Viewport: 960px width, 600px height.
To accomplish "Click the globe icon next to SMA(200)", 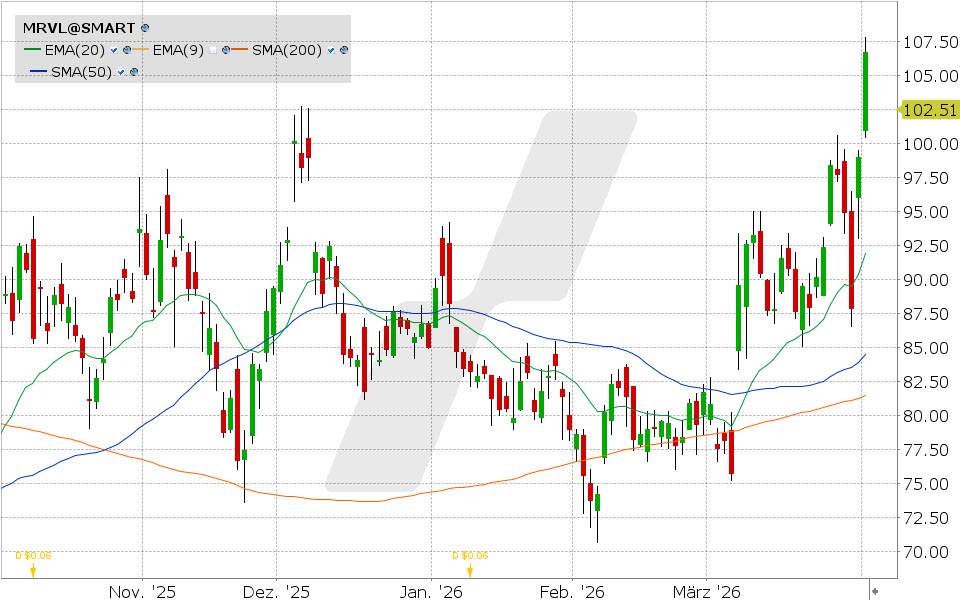I will coord(342,50).
